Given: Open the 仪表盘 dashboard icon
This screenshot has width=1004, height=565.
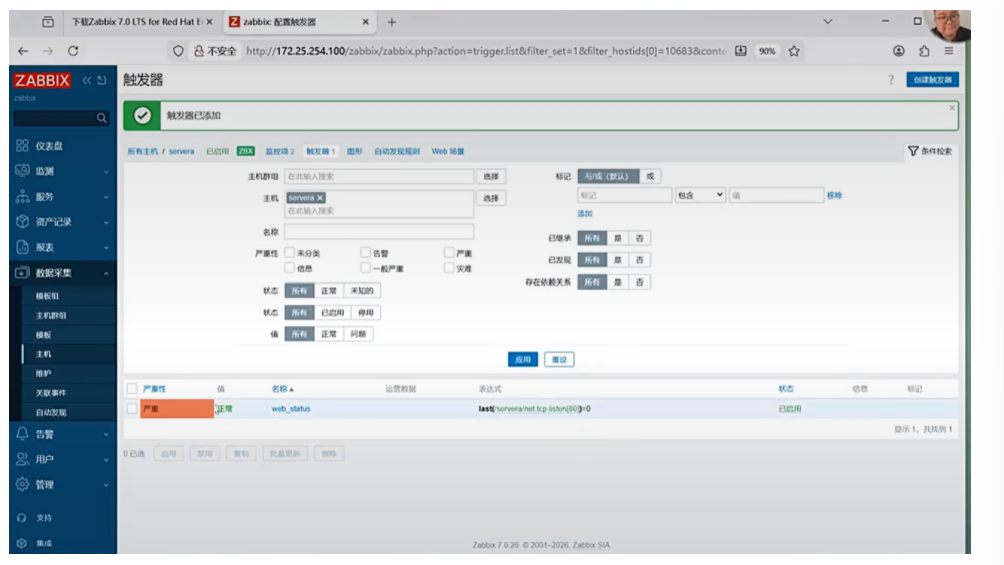Looking at the screenshot, I should [x=22, y=145].
